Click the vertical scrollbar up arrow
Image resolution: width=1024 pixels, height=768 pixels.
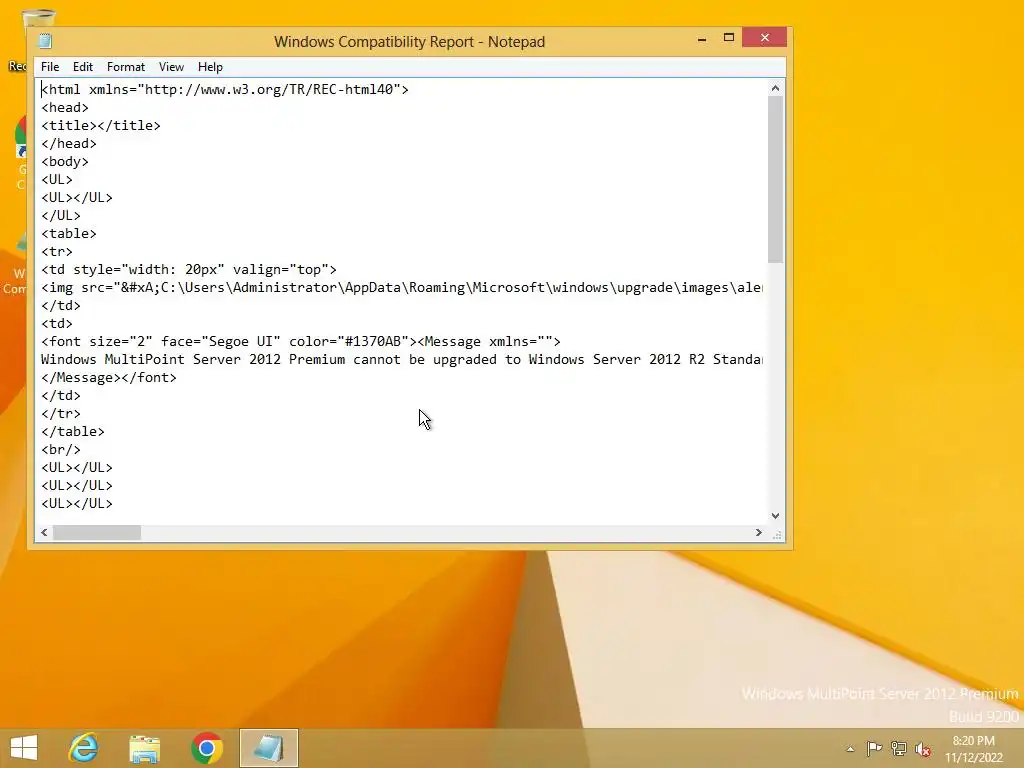(775, 88)
